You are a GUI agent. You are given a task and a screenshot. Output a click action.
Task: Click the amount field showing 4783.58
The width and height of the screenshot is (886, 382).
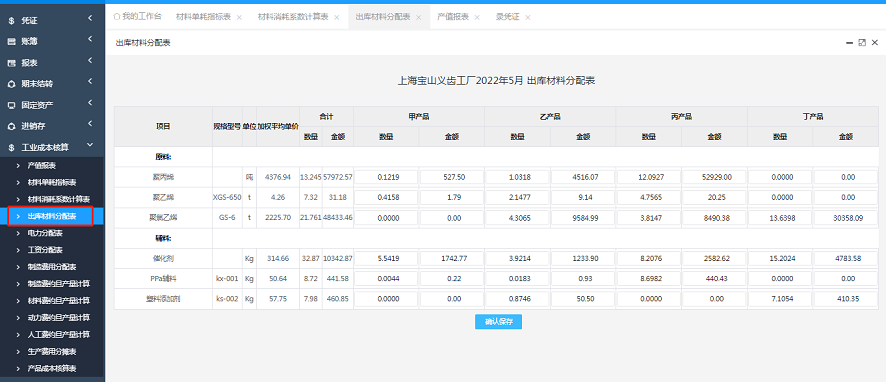(846, 258)
